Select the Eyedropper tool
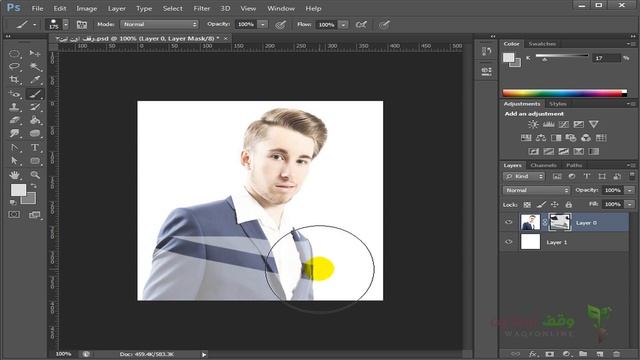 (x=35, y=80)
